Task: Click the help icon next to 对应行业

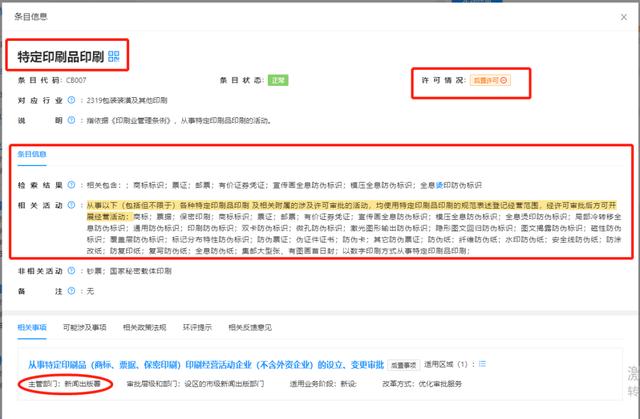Action: 71,100
